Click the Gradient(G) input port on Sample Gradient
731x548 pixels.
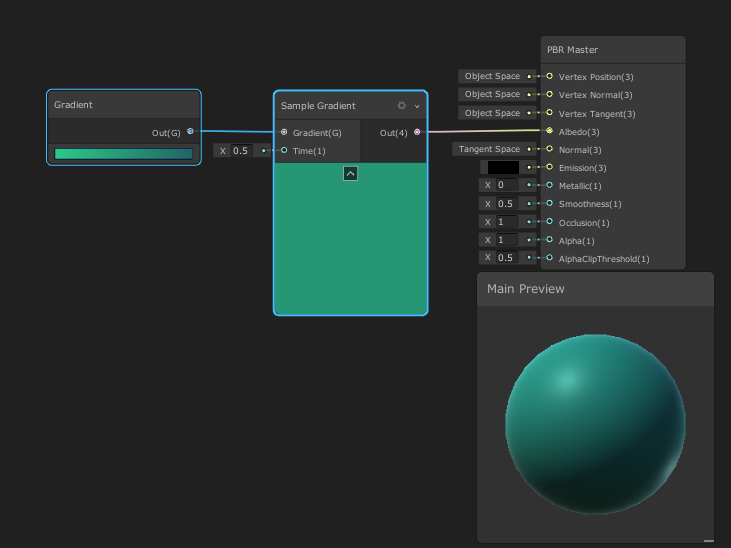click(x=284, y=132)
